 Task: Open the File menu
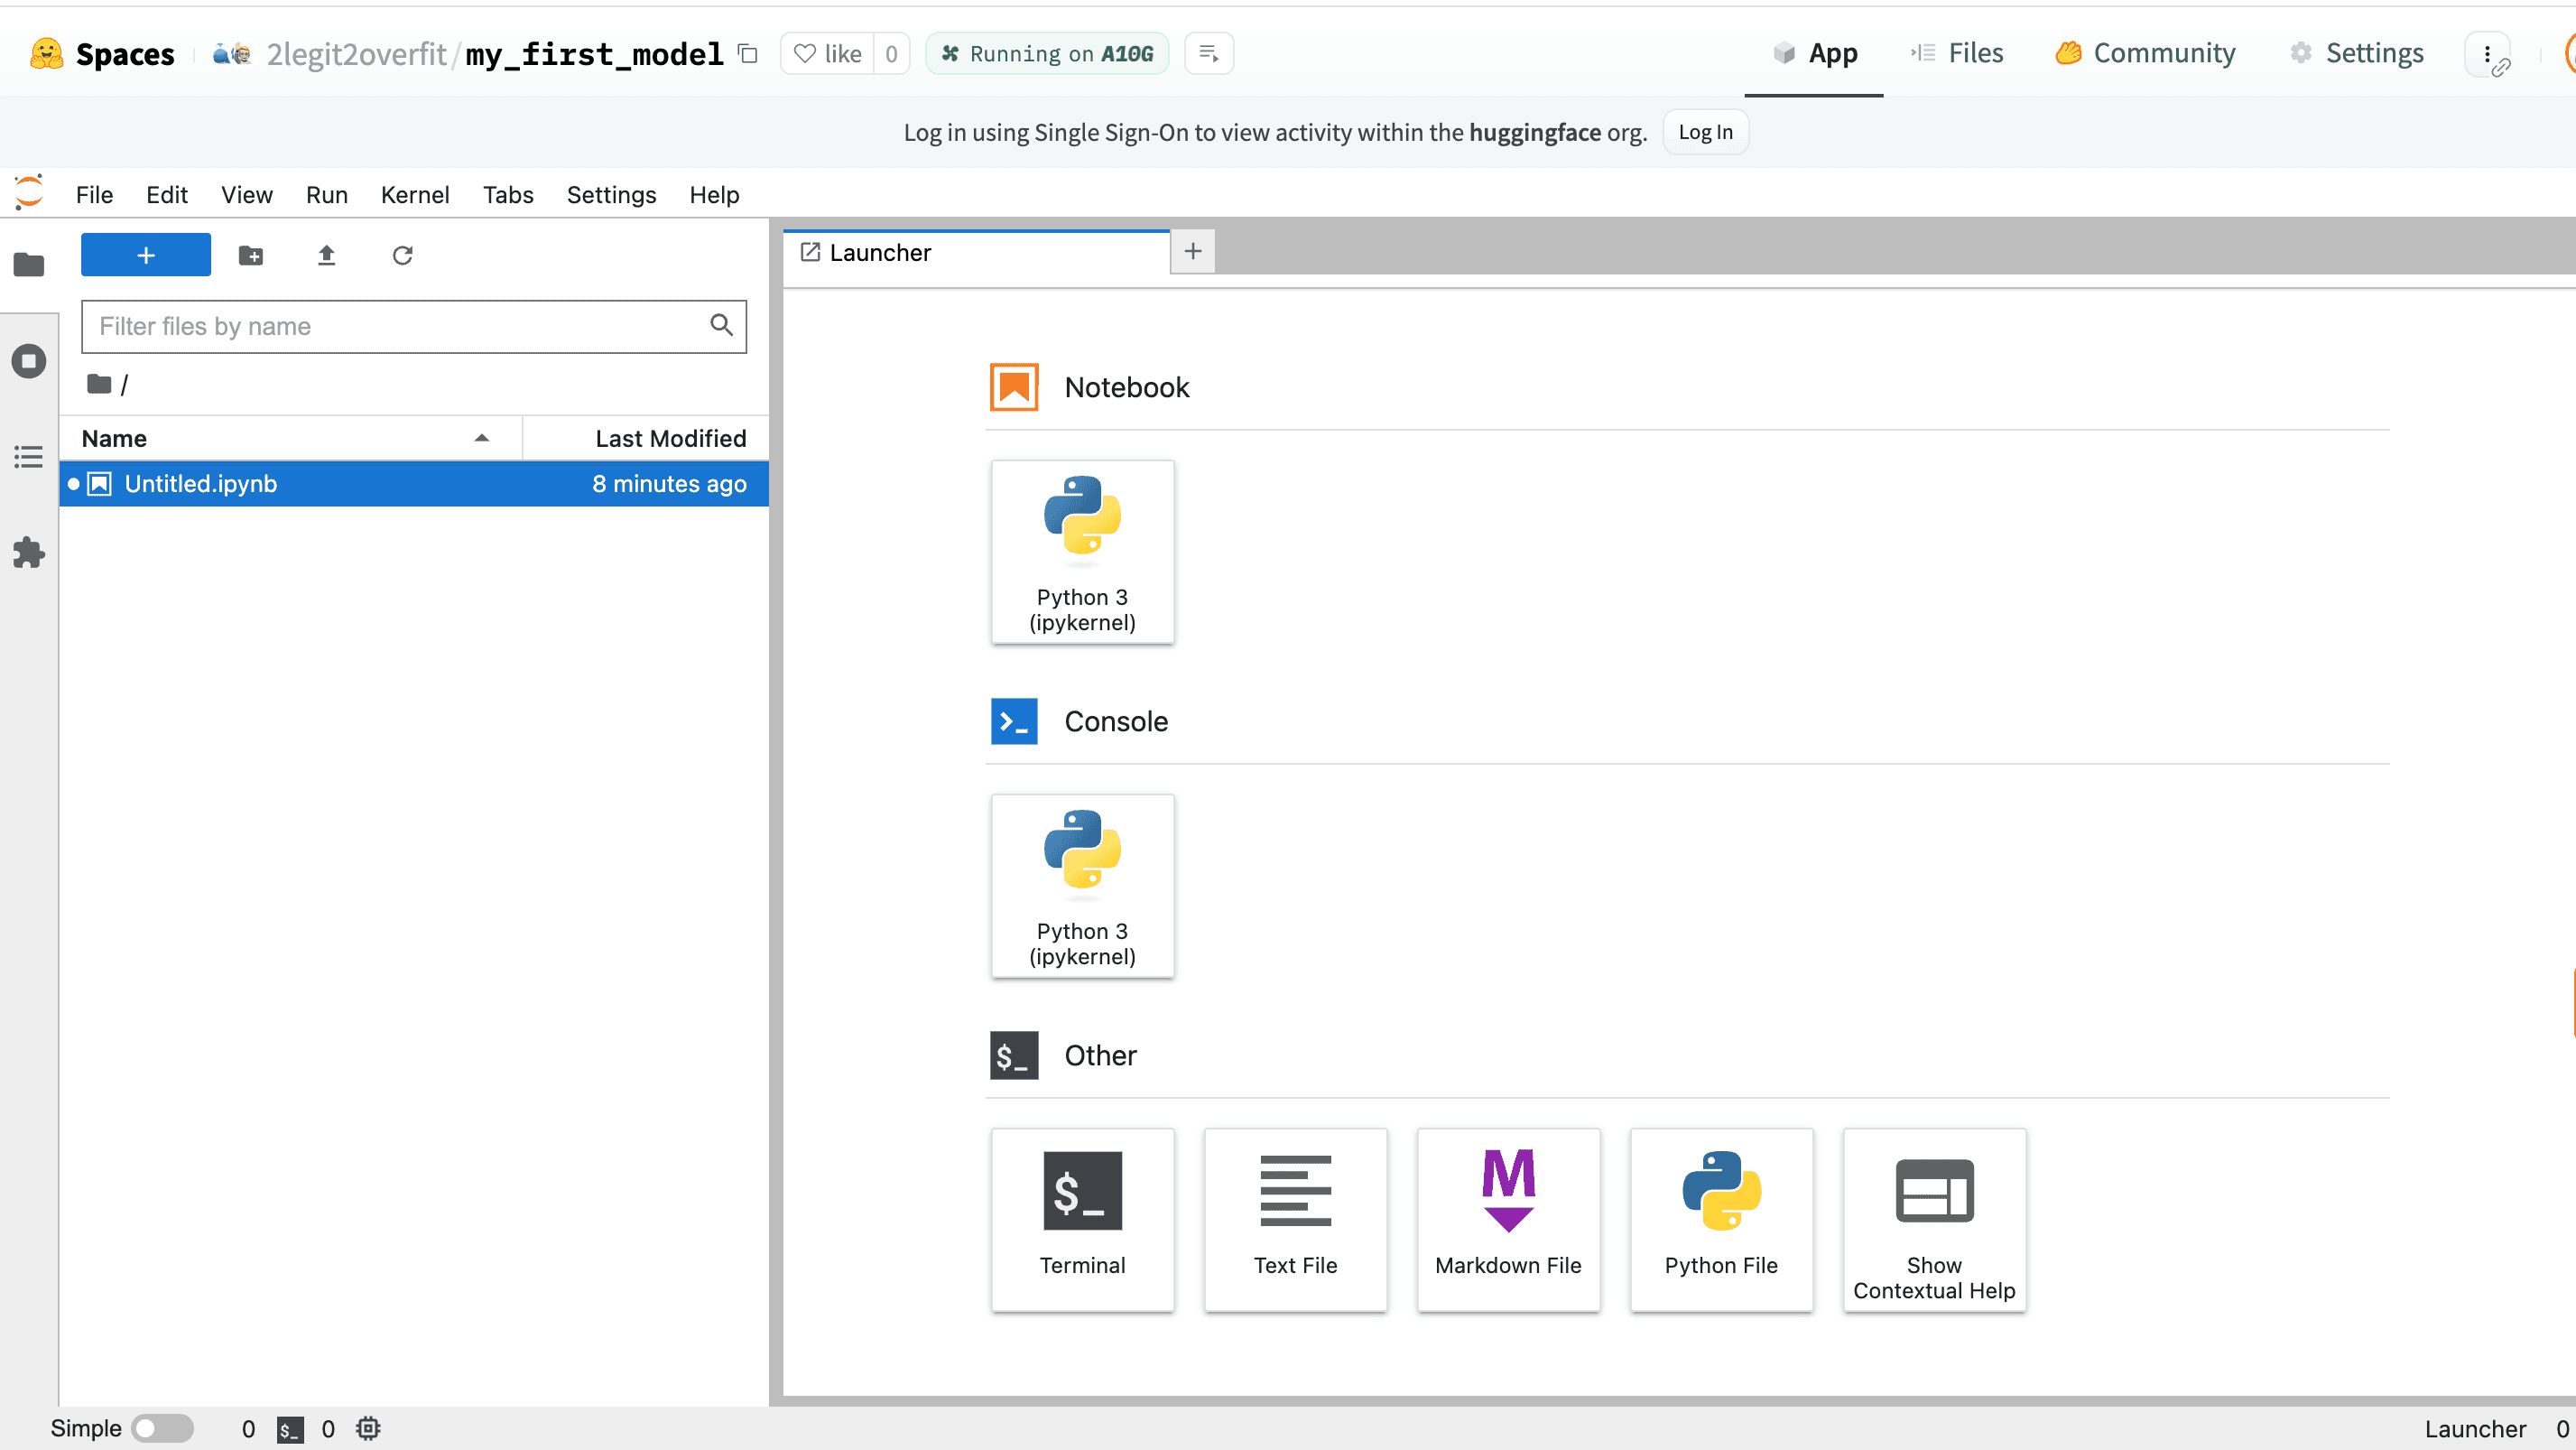point(94,195)
